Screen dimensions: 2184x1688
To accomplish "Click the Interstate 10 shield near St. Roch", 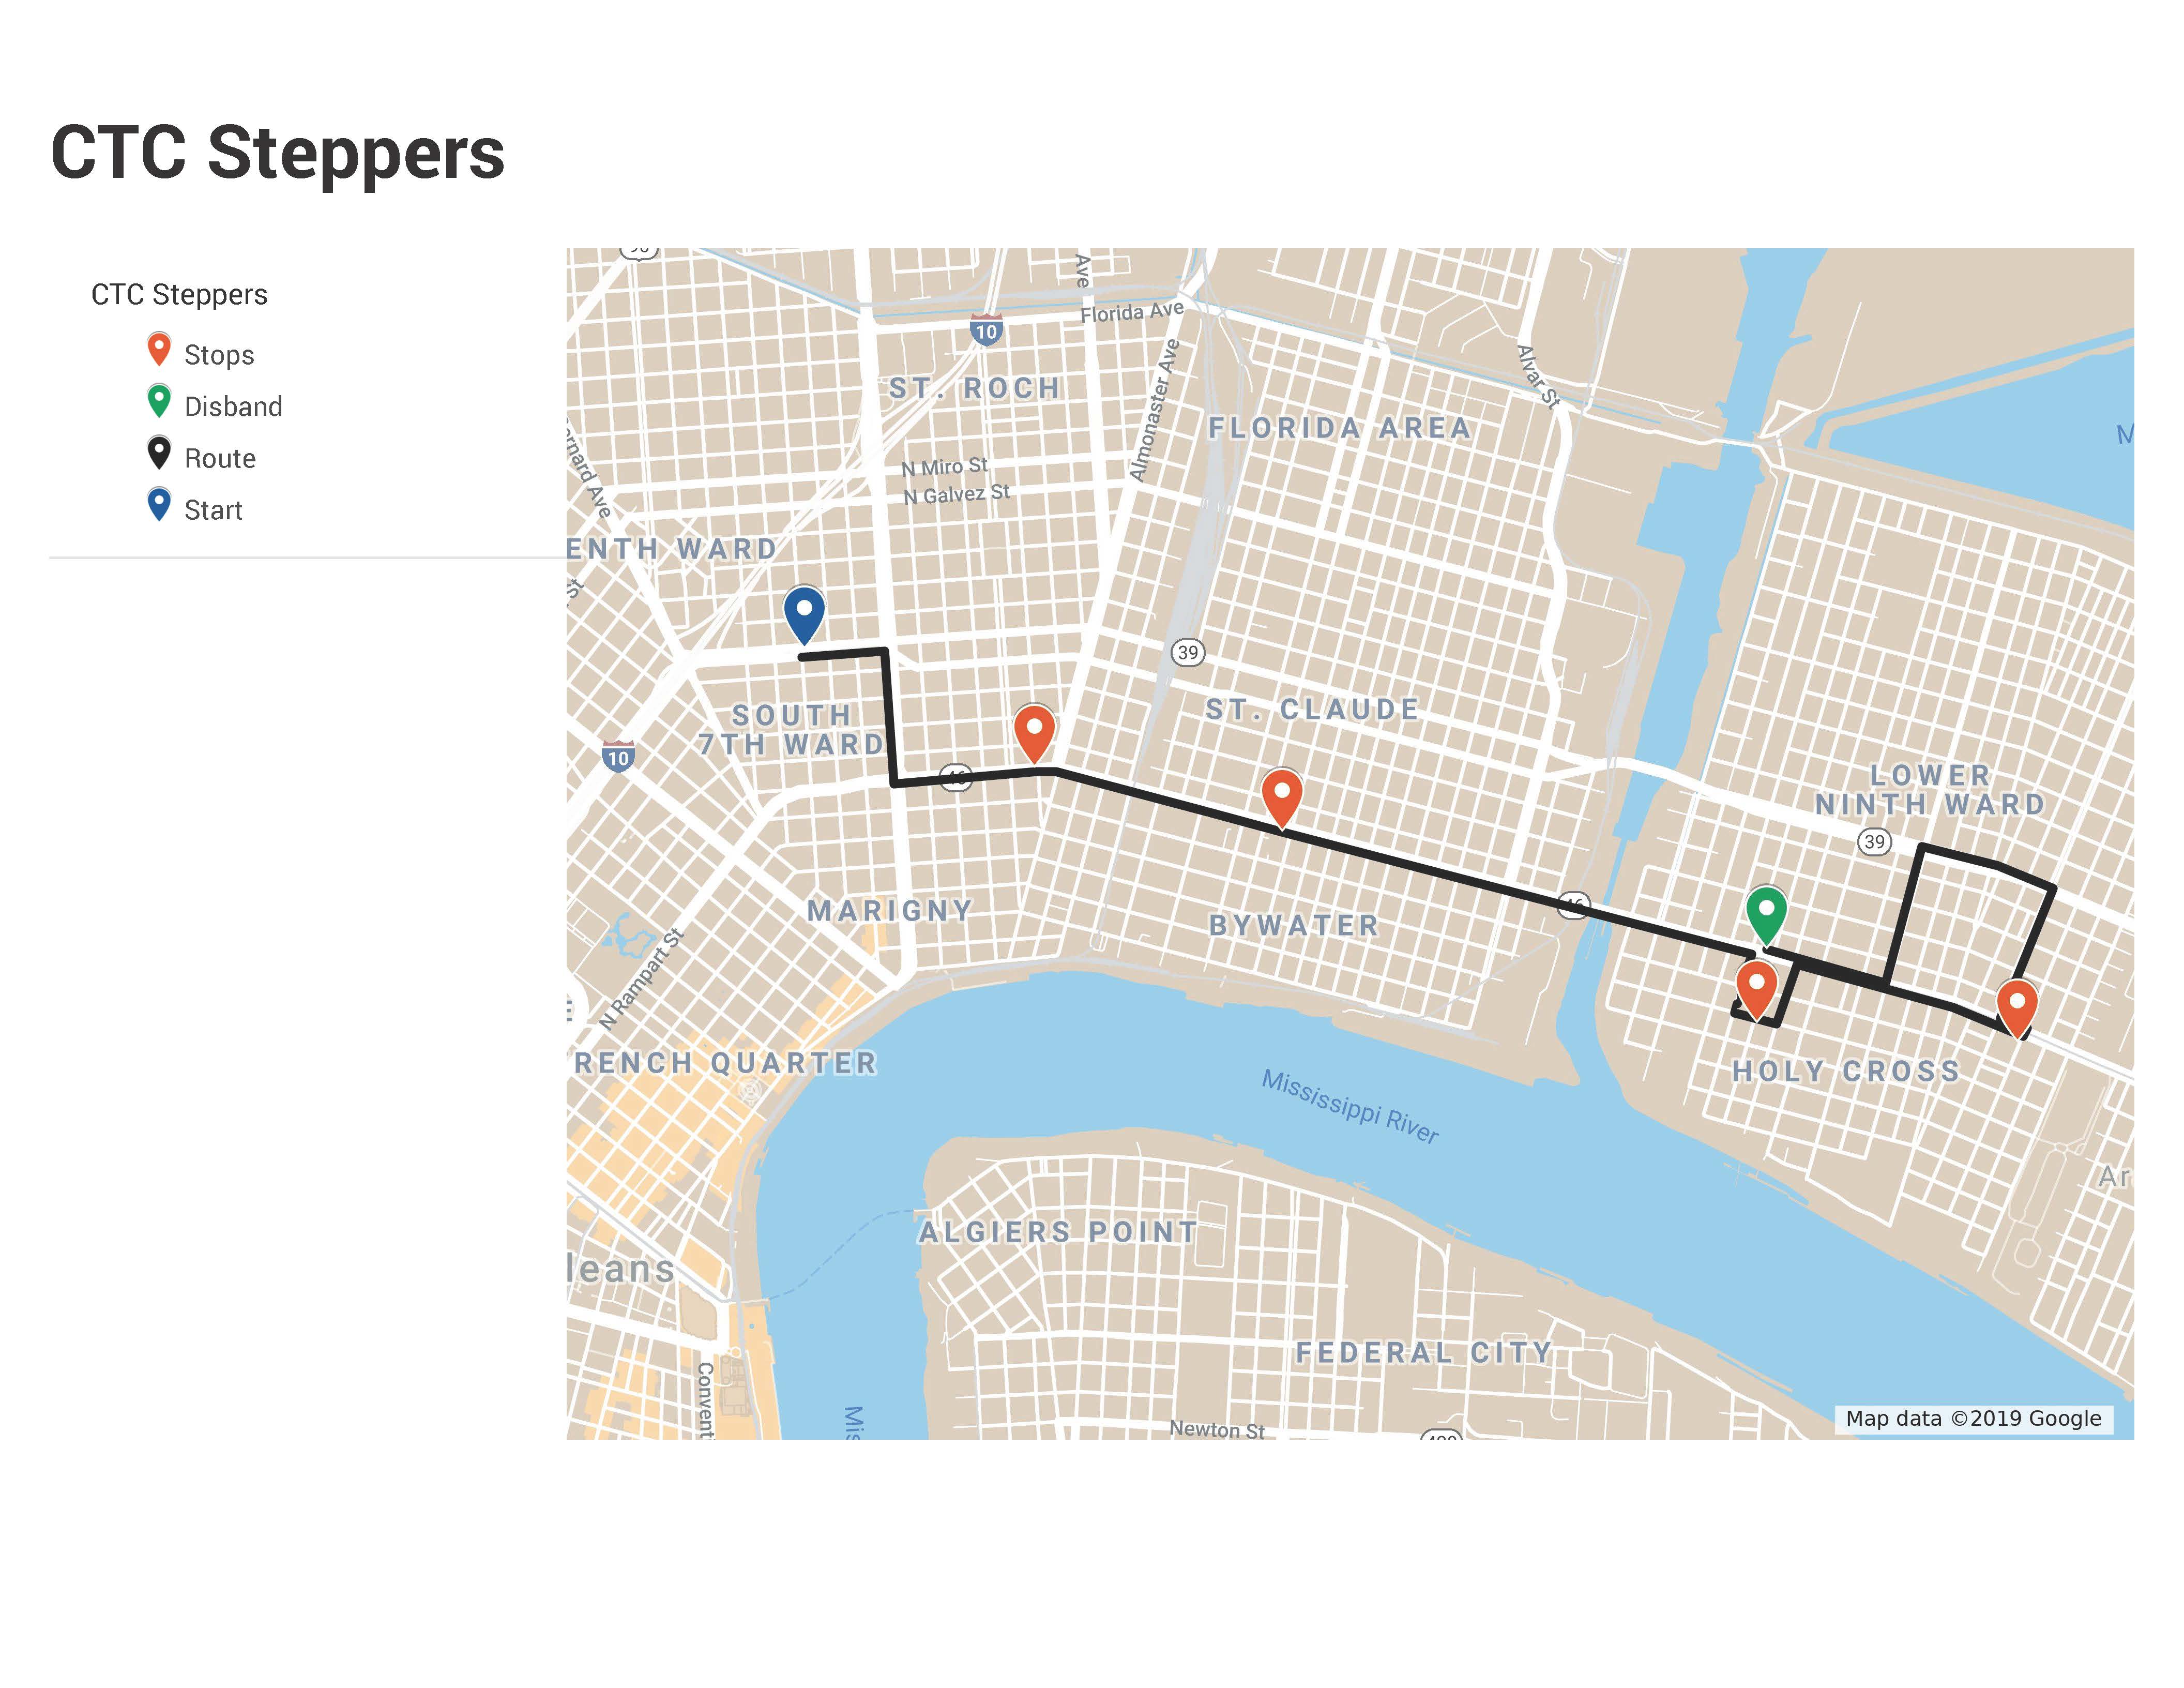I will pyautogui.click(x=986, y=331).
